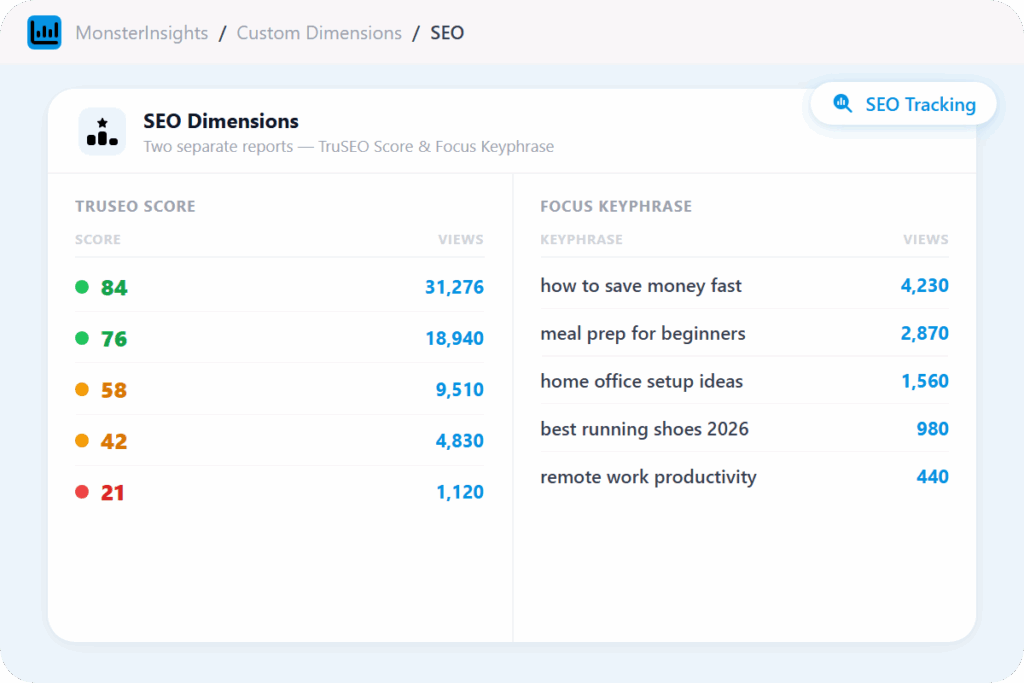This screenshot has width=1024, height=683.
Task: Select 'best running shoes 2026' keyphrase
Action: (644, 429)
